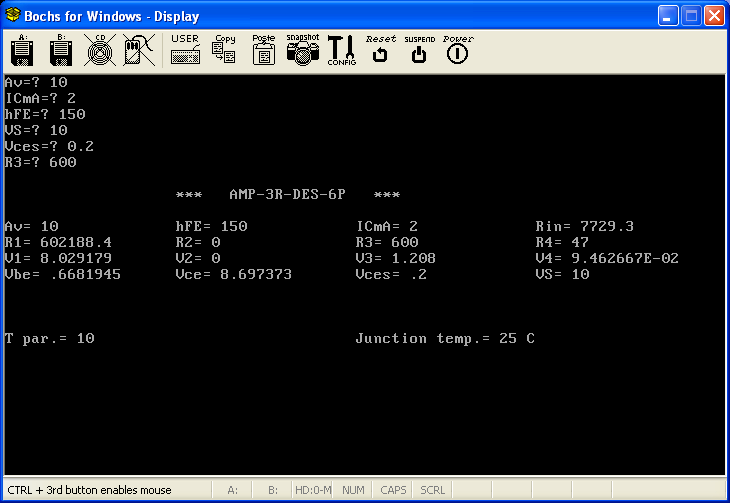
Task: Click the Bochs title bar app icon
Action: tap(13, 15)
